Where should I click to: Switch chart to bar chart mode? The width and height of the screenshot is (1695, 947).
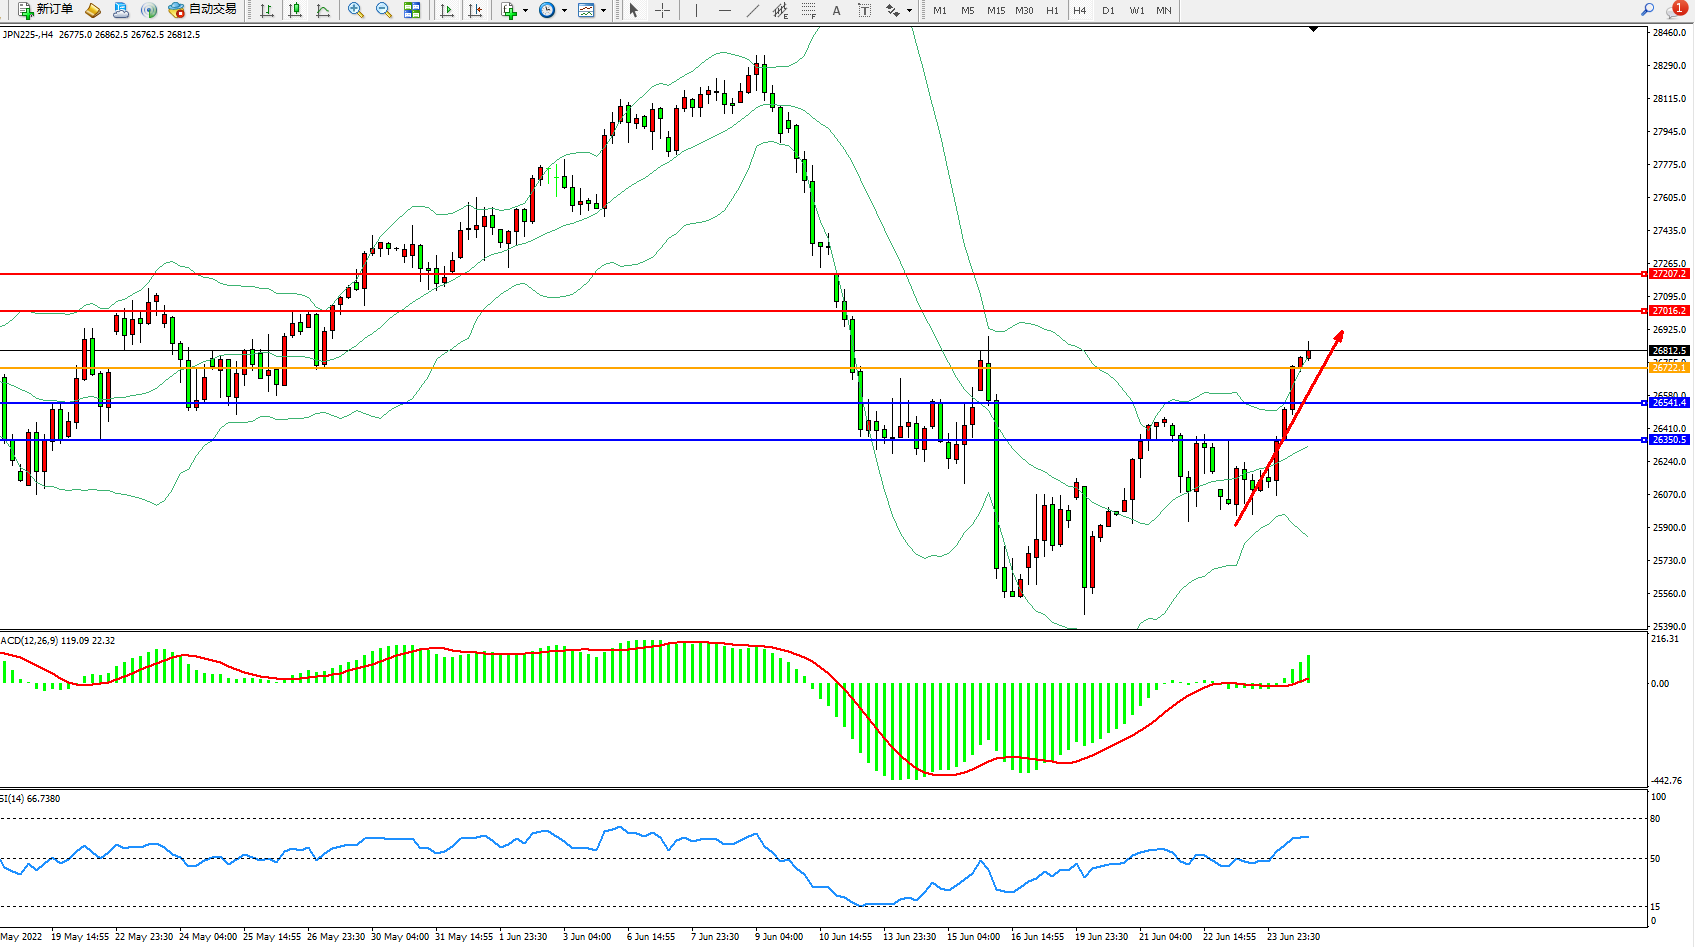coord(267,10)
